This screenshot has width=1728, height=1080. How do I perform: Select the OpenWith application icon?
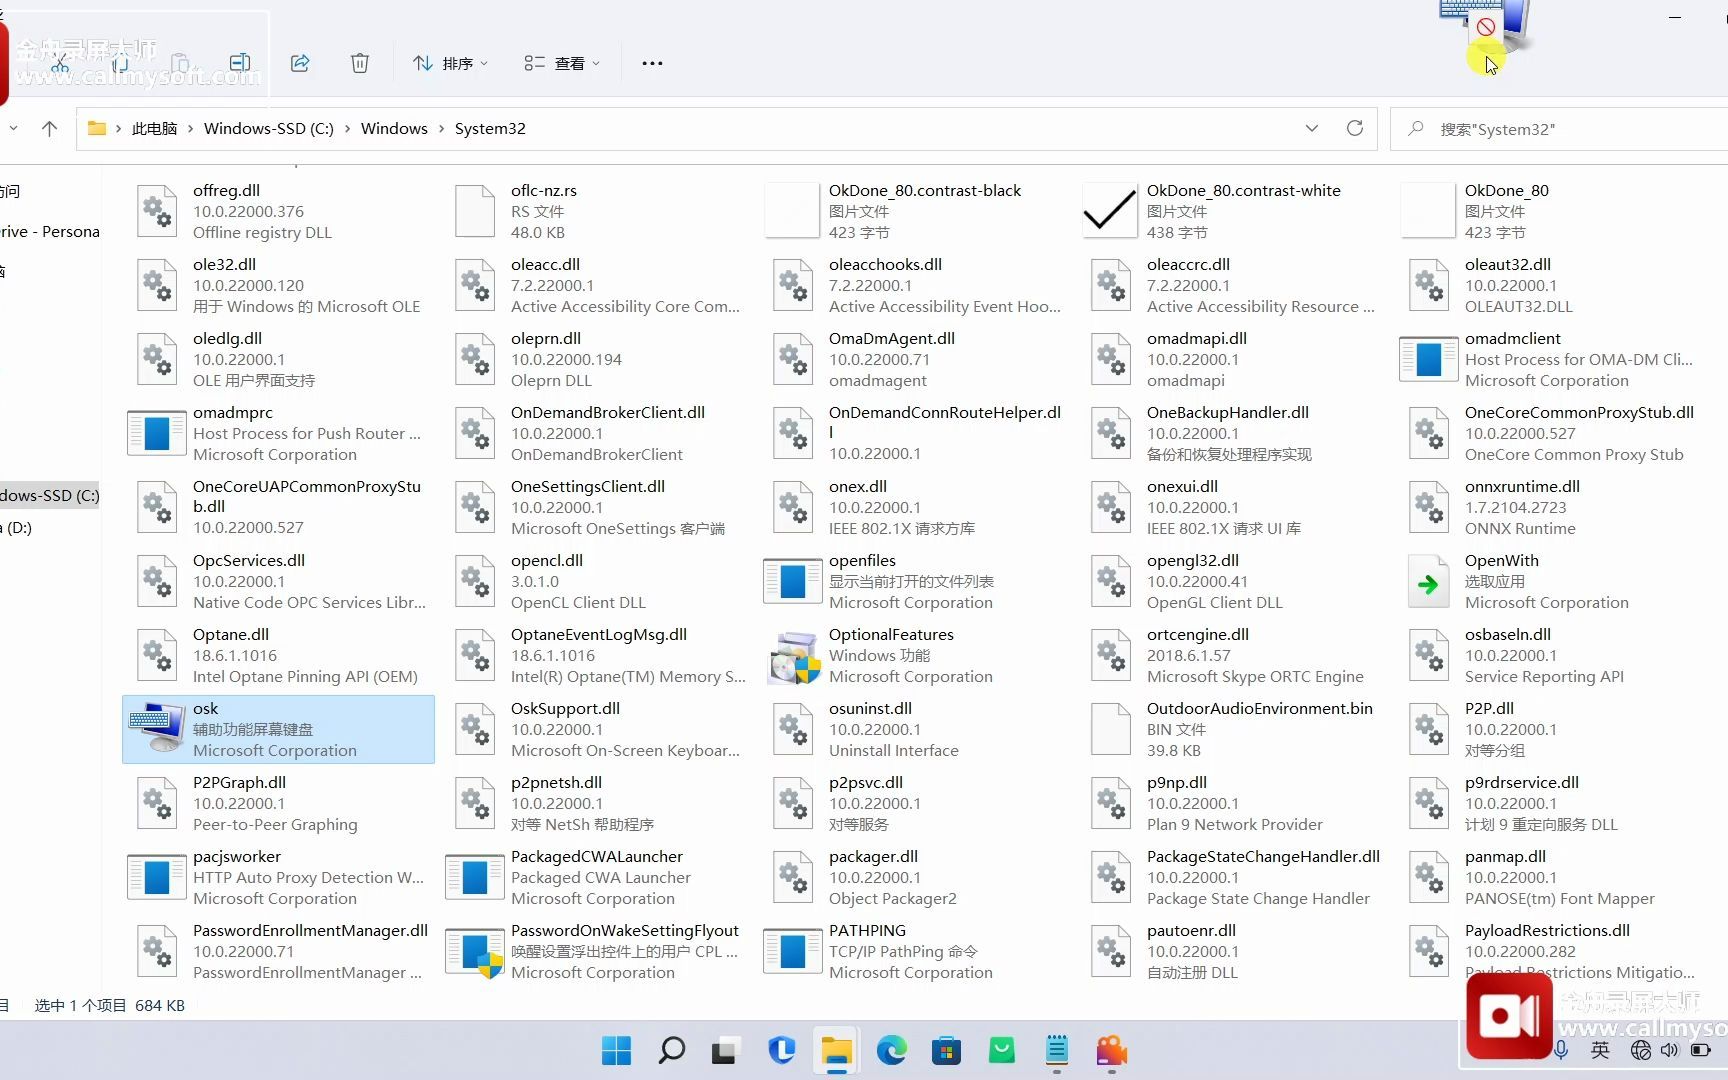pos(1428,582)
